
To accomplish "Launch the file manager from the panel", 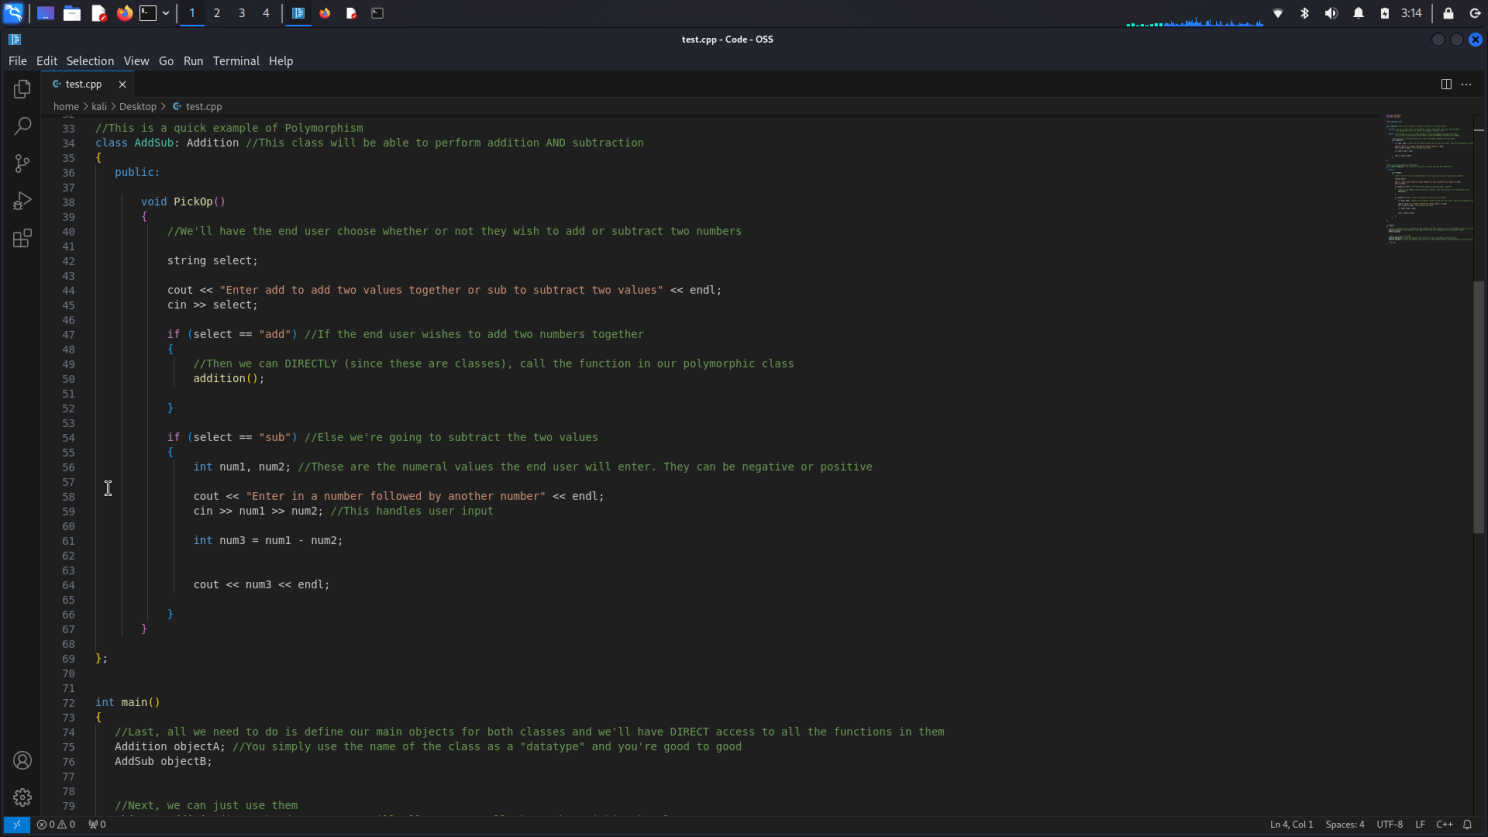I will pos(72,13).
